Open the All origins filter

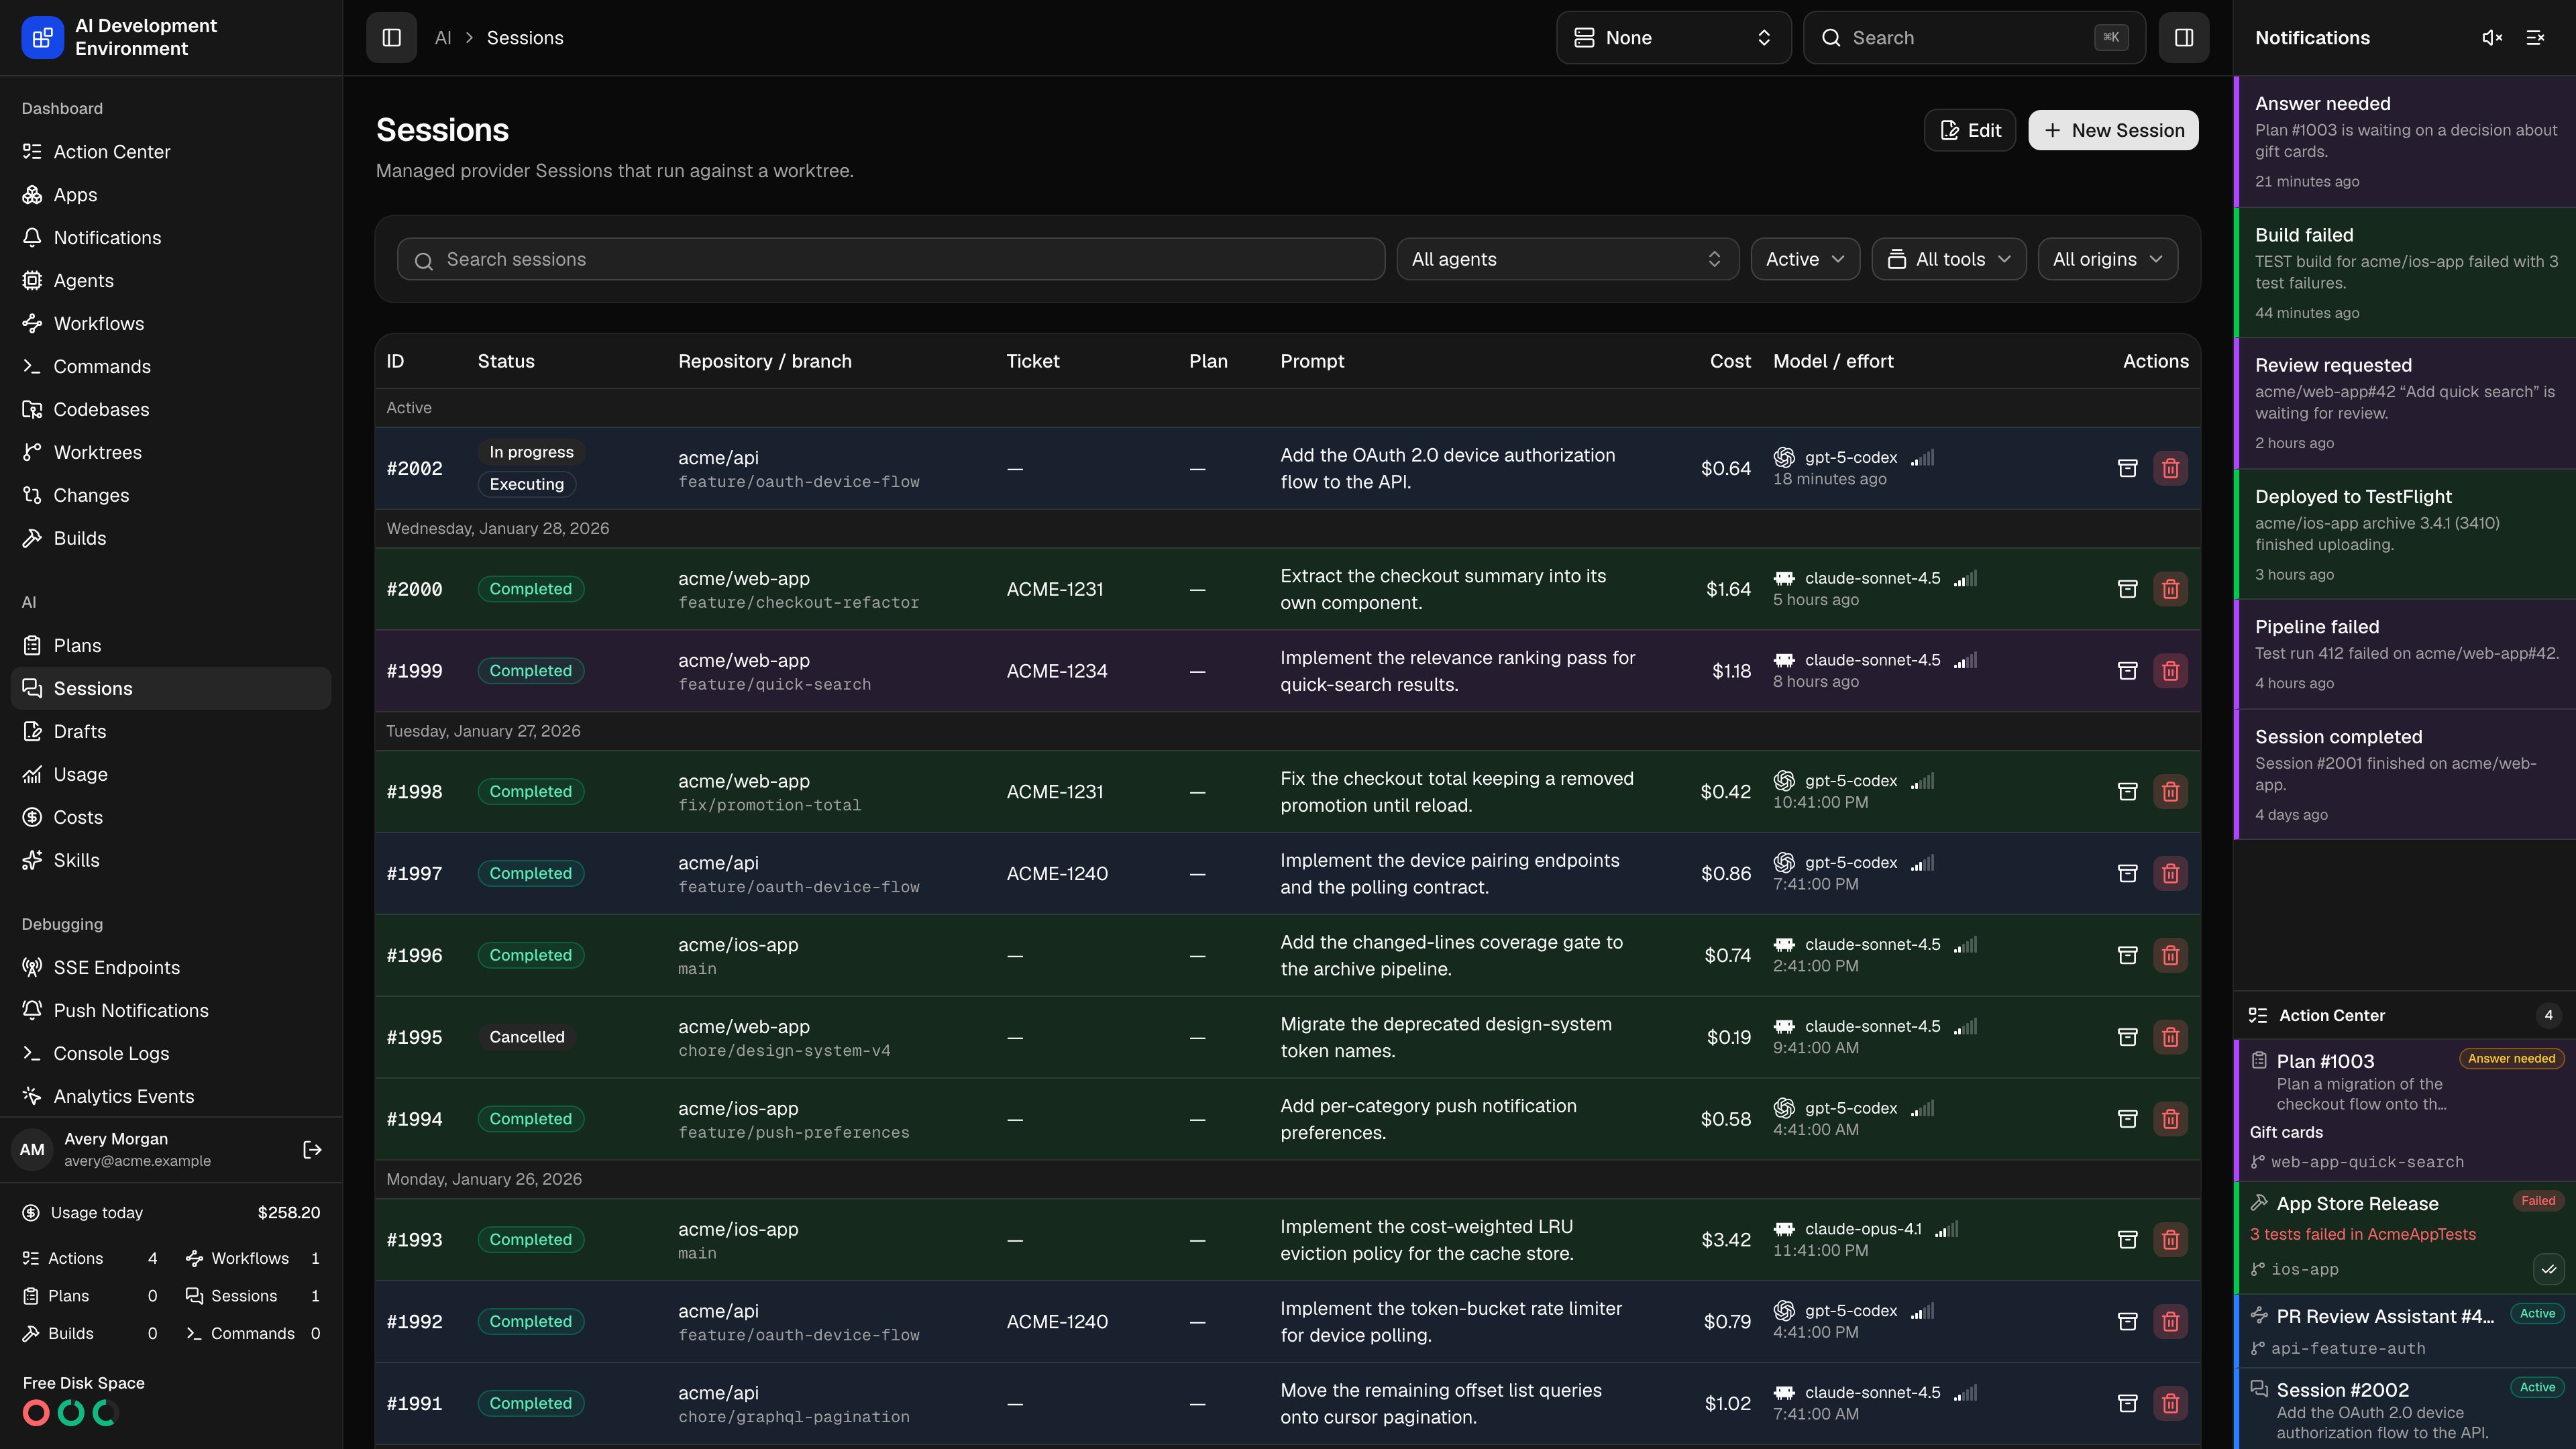[2108, 259]
